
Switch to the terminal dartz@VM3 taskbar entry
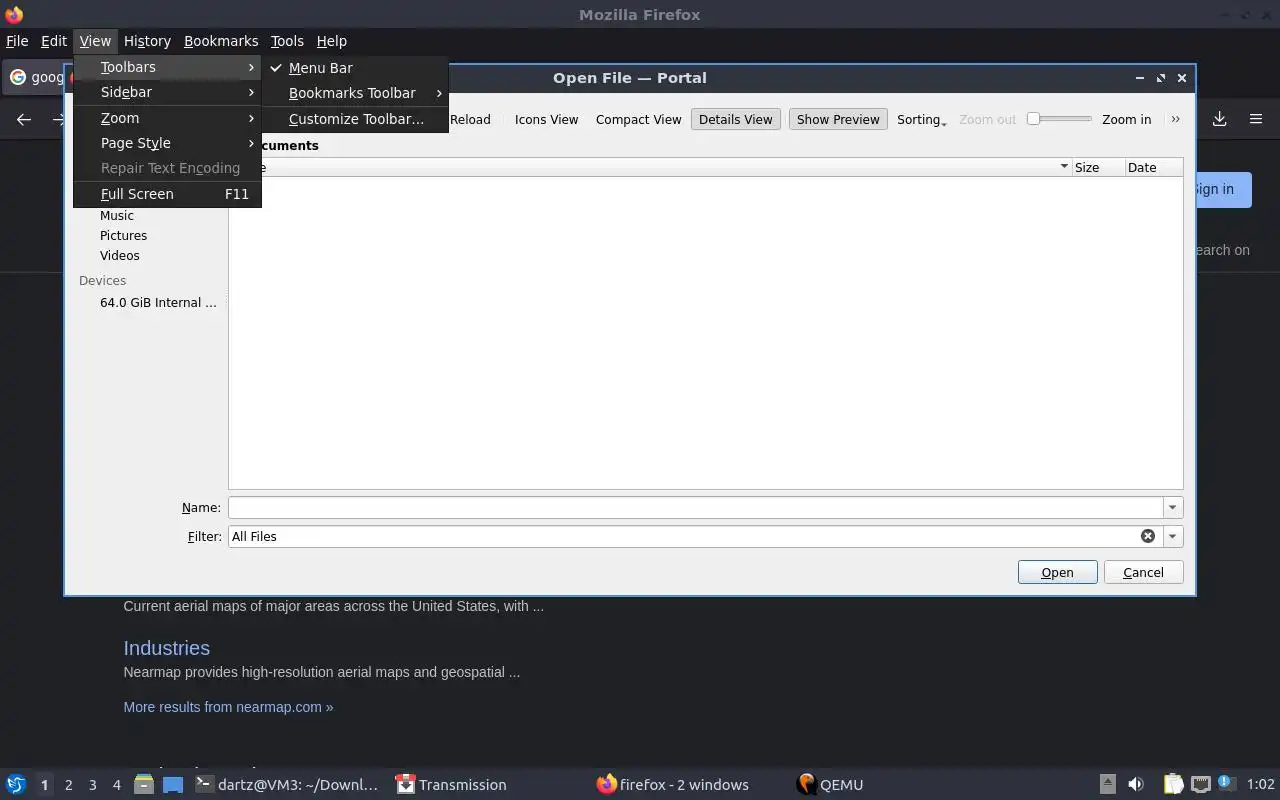tap(286, 784)
